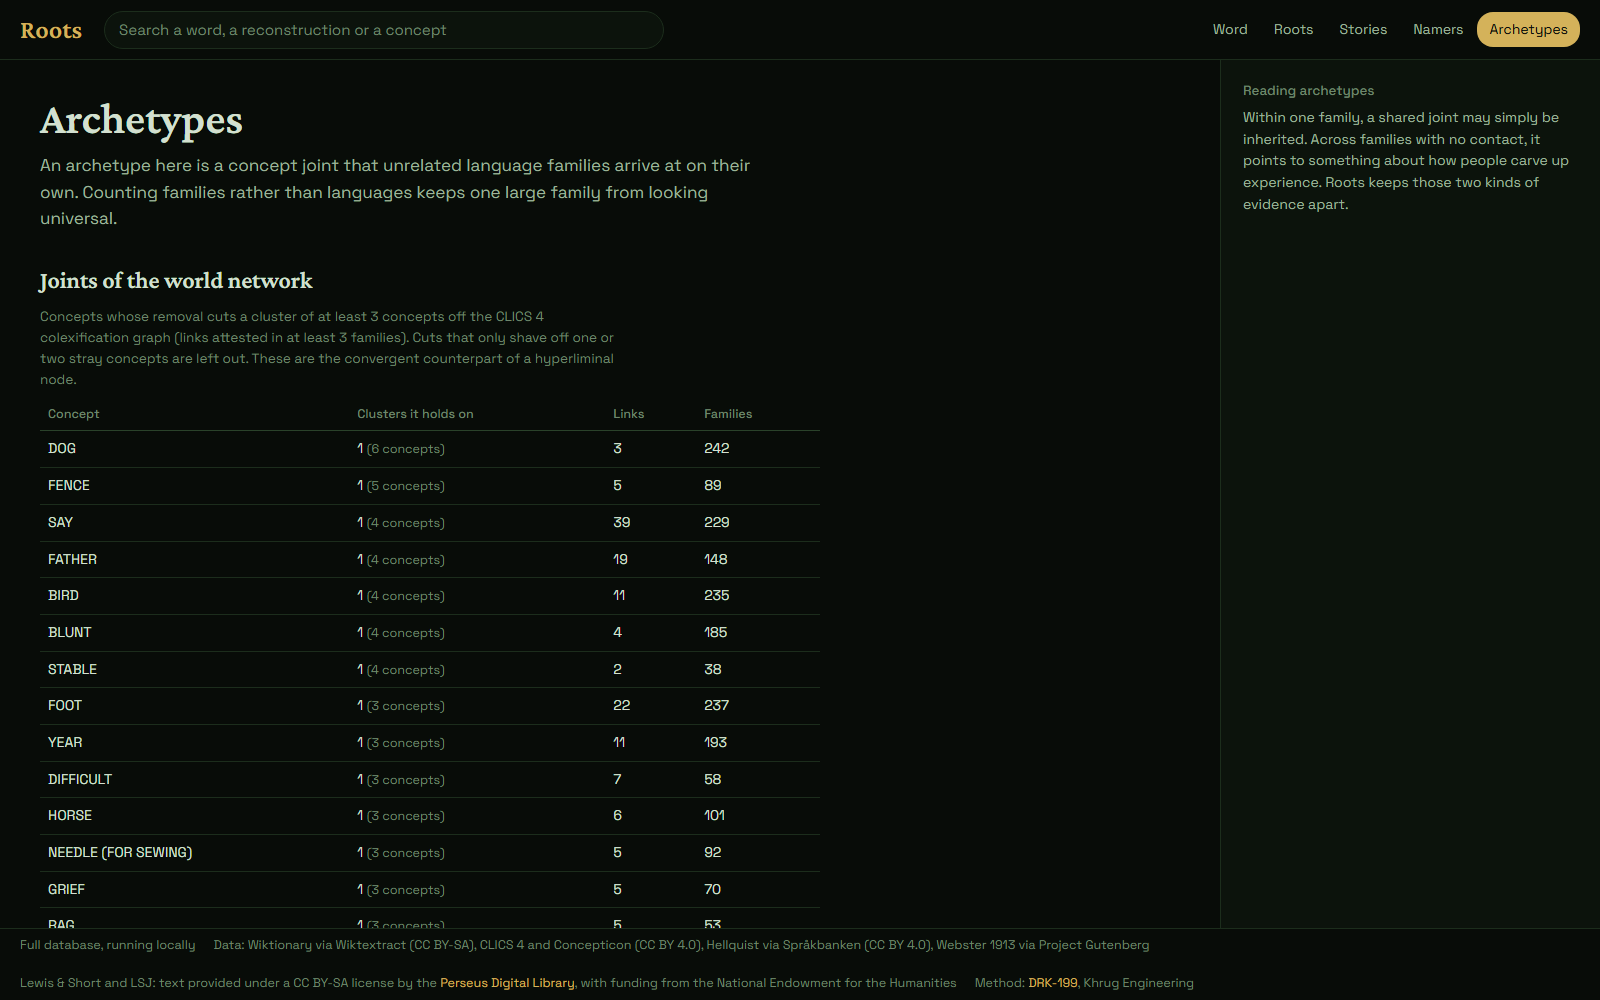Click the 1 (5 concepts) cell for FENCE
Image resolution: width=1600 pixels, height=1000 pixels.
point(401,485)
